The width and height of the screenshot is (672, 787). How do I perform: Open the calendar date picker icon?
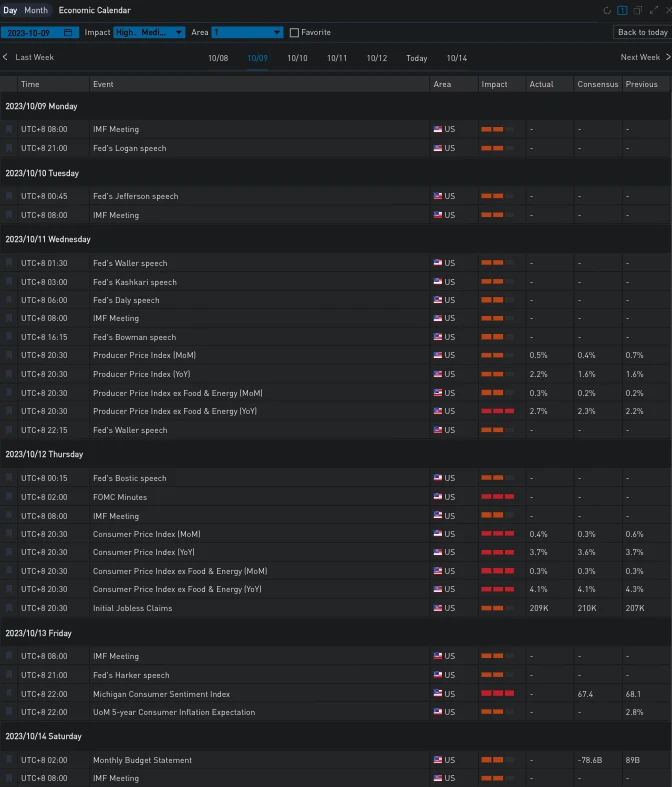click(68, 32)
